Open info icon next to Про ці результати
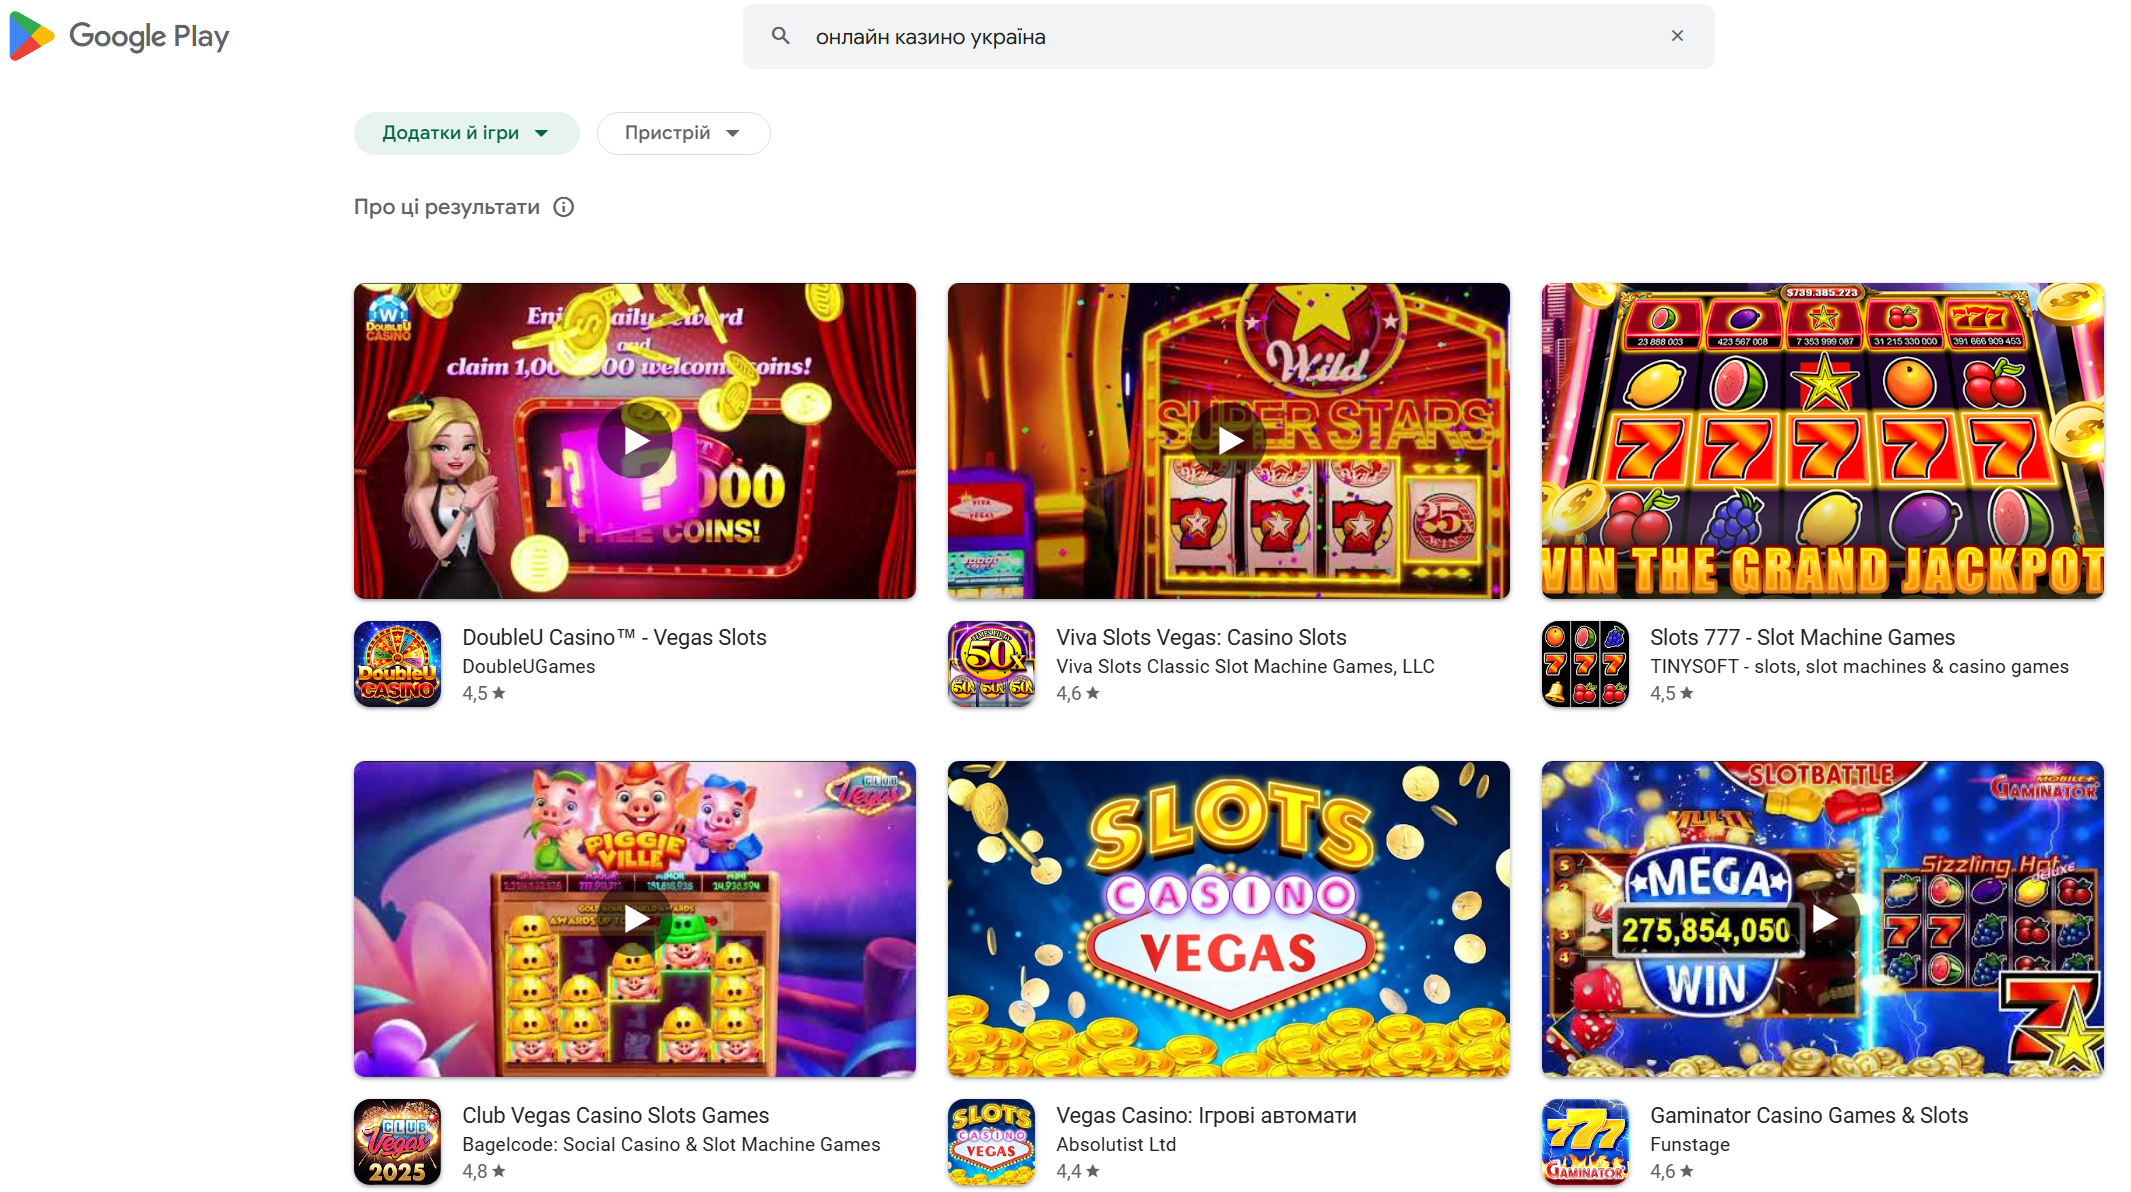The height and width of the screenshot is (1192, 2131). pyautogui.click(x=564, y=207)
